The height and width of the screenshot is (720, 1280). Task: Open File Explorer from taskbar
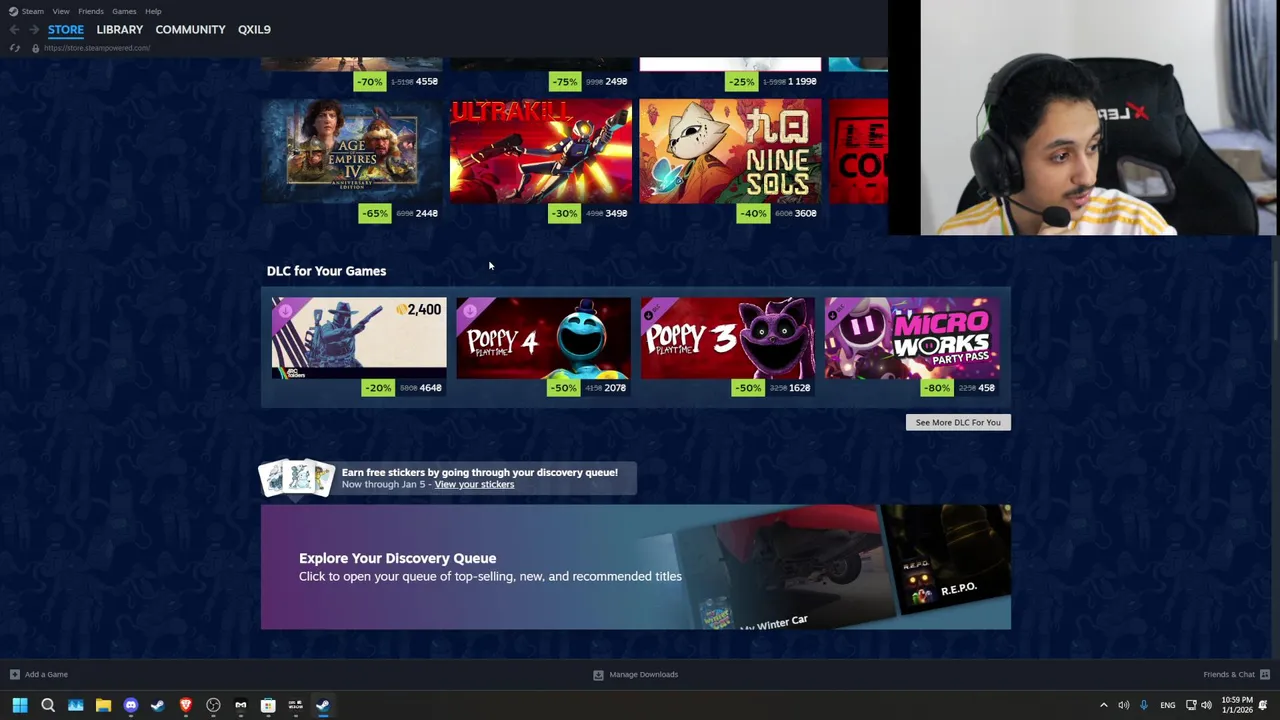pyautogui.click(x=103, y=706)
